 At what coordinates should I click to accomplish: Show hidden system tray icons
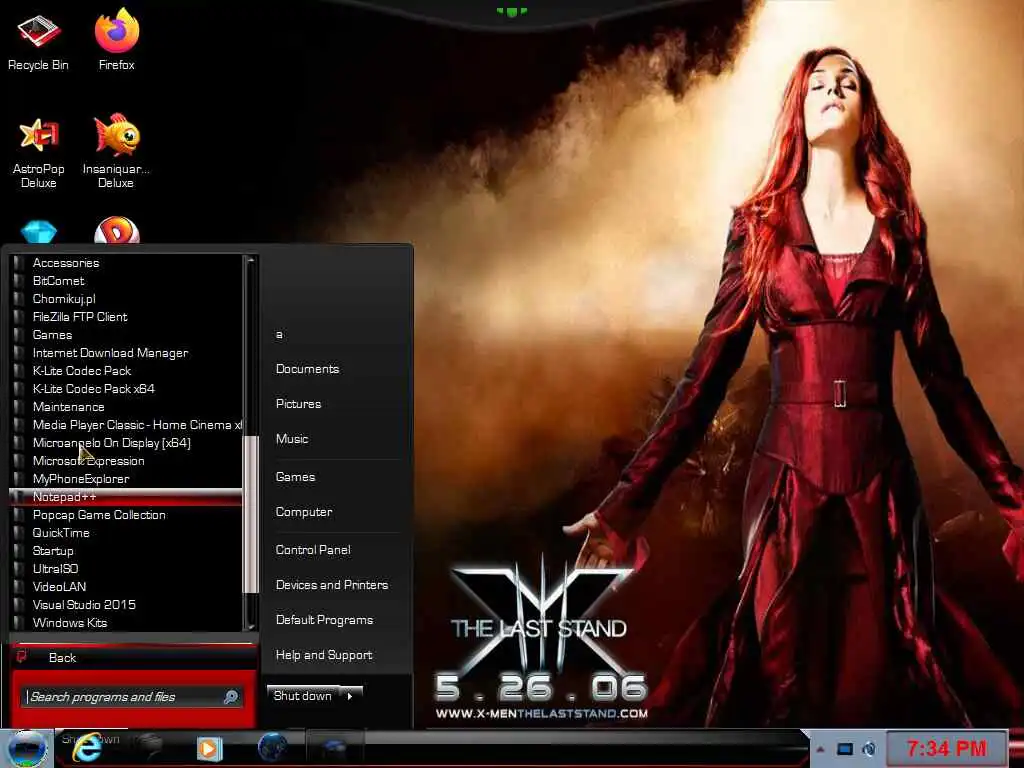tap(820, 749)
